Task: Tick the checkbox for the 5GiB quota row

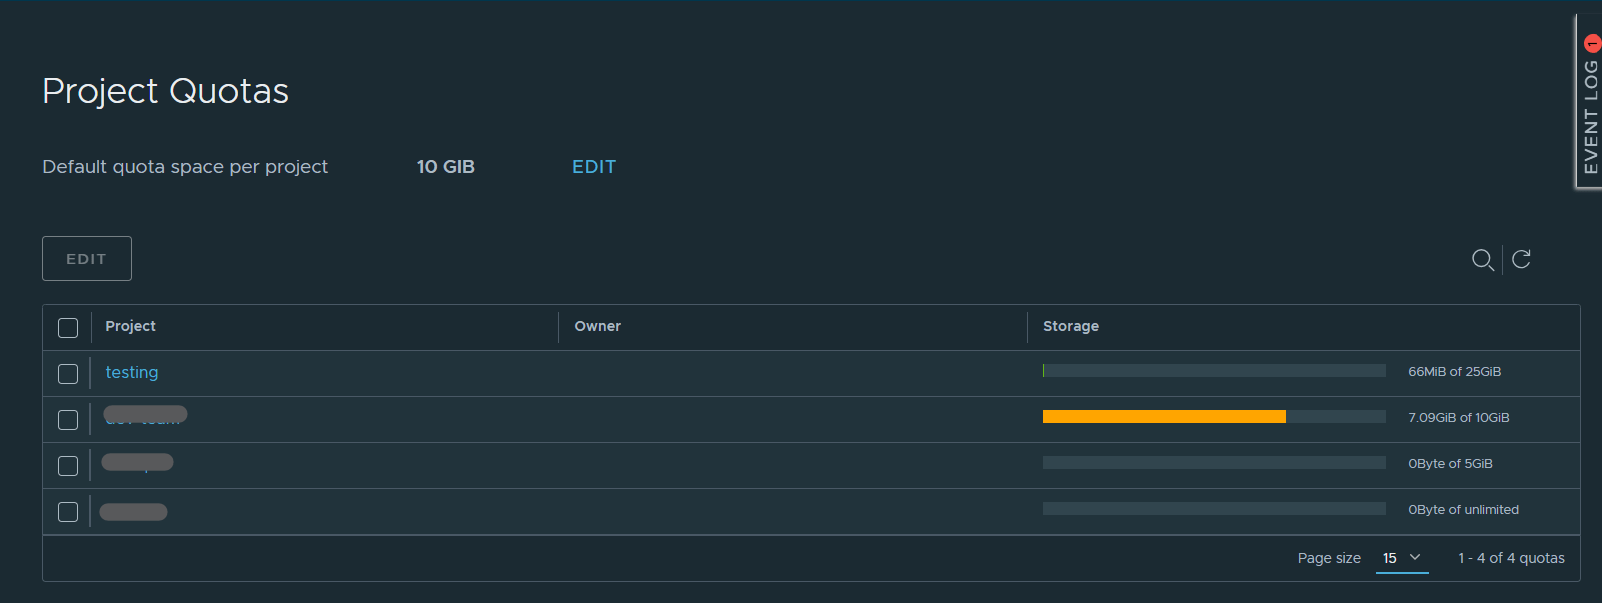Action: [68, 466]
